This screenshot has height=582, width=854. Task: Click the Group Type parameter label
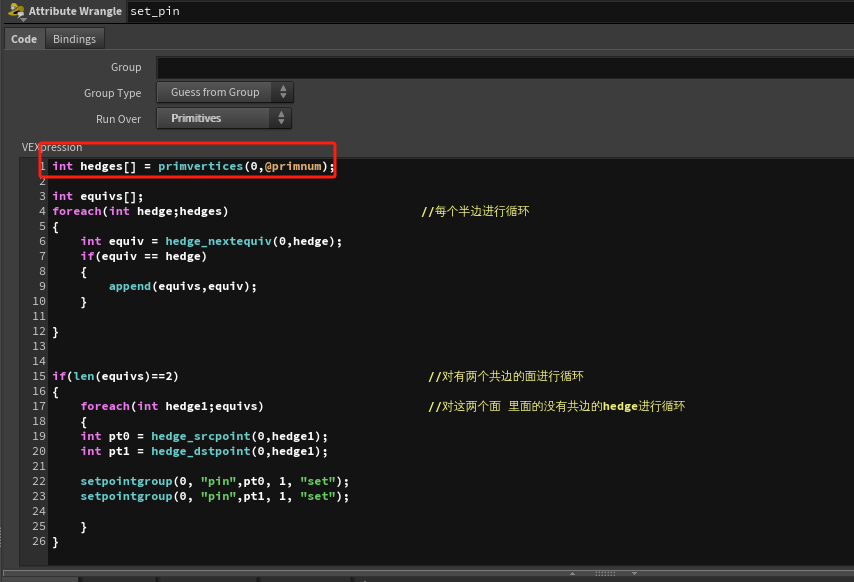tap(112, 93)
